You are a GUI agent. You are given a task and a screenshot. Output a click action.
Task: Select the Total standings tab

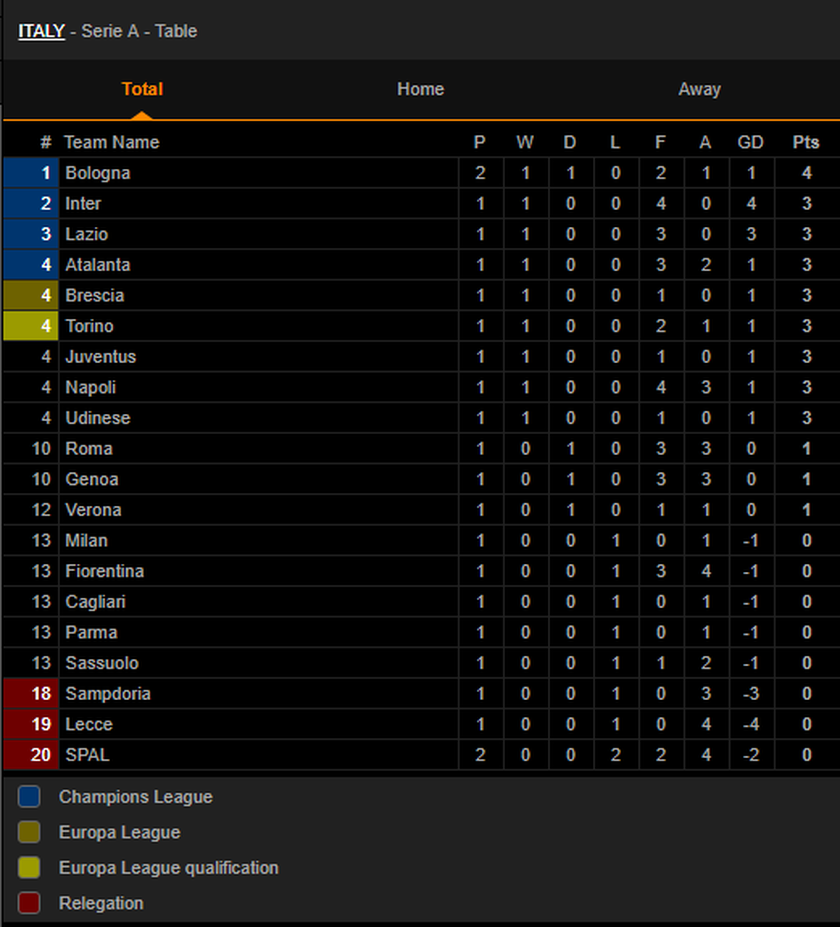pyautogui.click(x=142, y=89)
